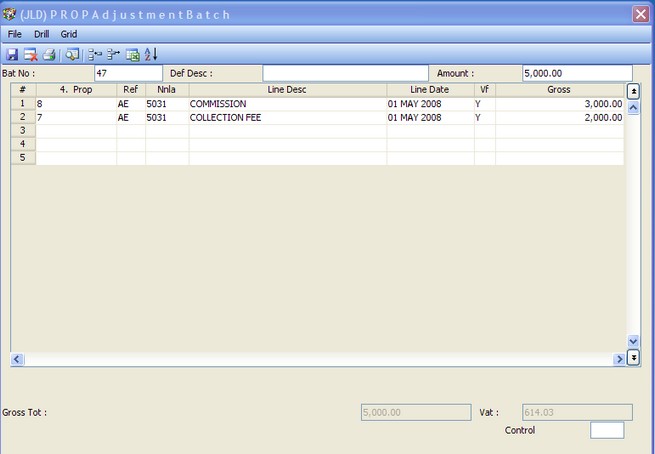This screenshot has height=454, width=655.
Task: Click the delete icon with red X
Action: point(30,54)
